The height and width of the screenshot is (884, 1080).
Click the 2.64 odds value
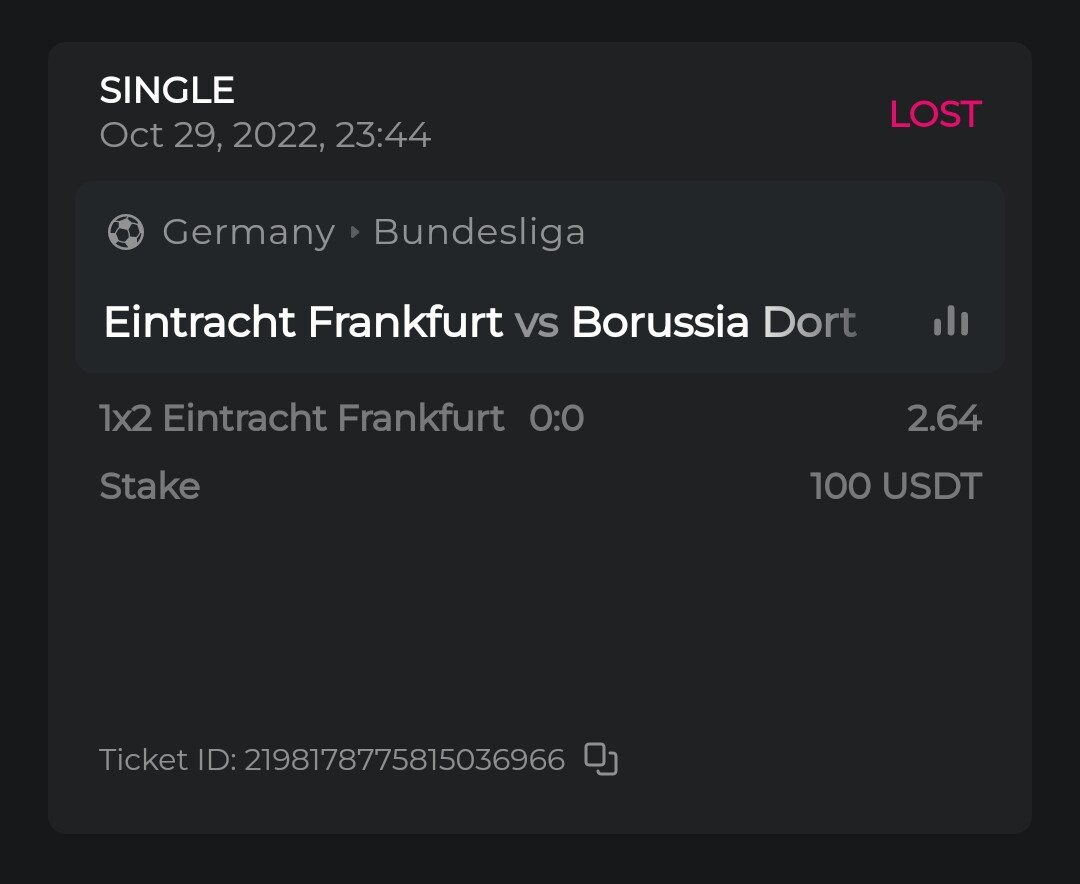[x=944, y=418]
